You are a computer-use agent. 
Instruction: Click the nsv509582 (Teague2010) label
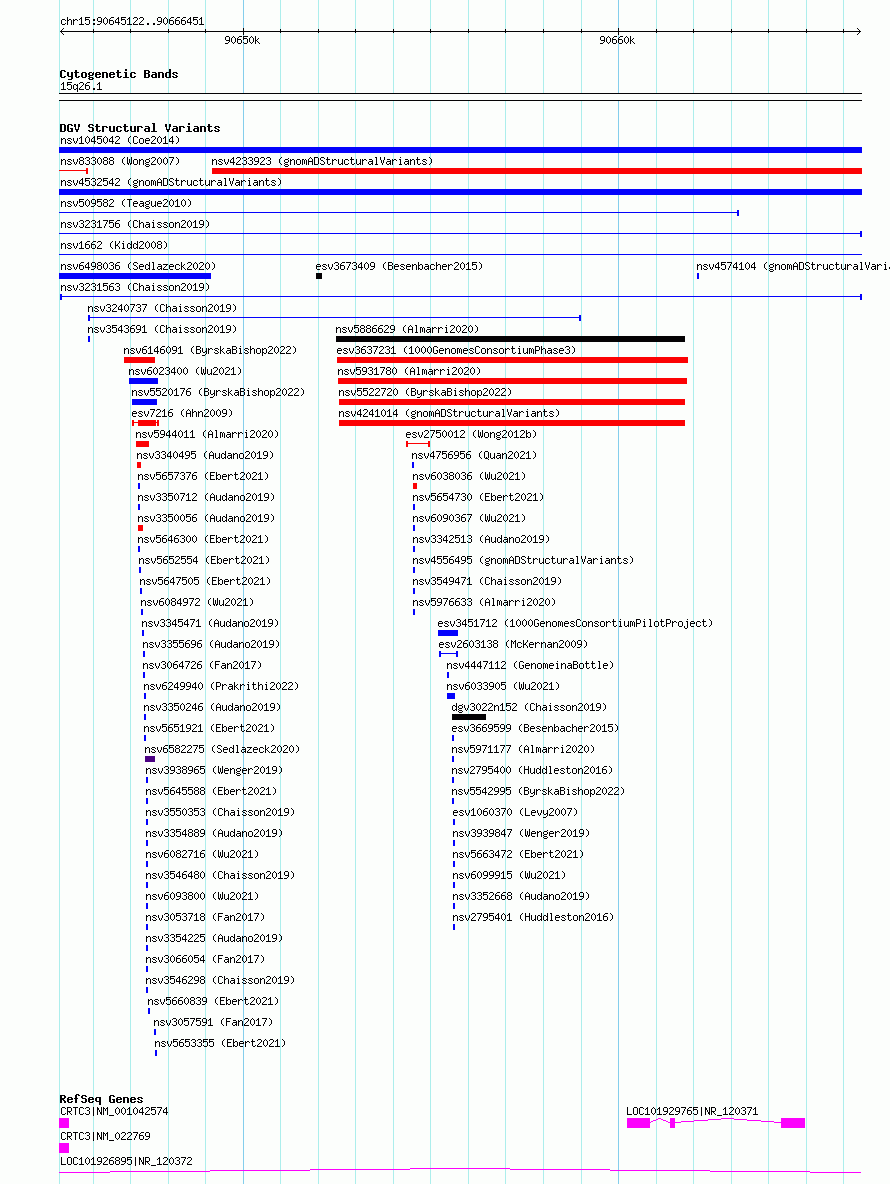pos(126,204)
